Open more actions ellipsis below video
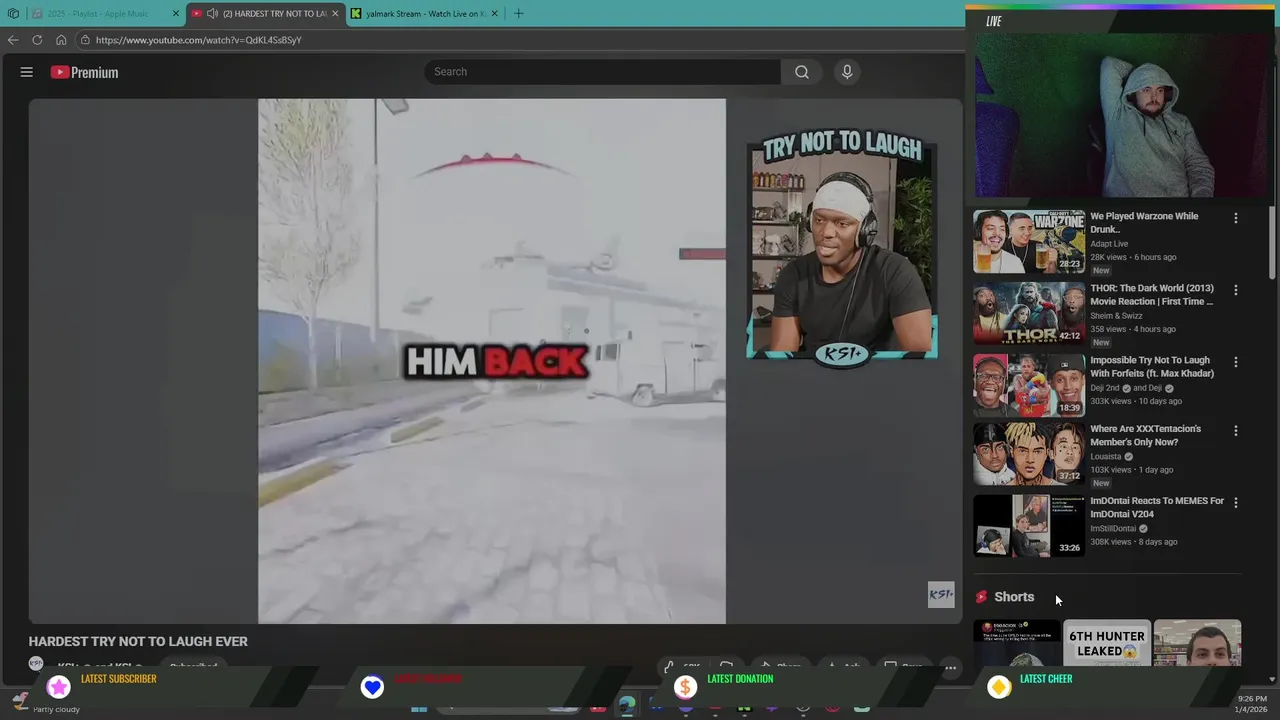Image resolution: width=1280 pixels, height=720 pixels. click(x=950, y=667)
